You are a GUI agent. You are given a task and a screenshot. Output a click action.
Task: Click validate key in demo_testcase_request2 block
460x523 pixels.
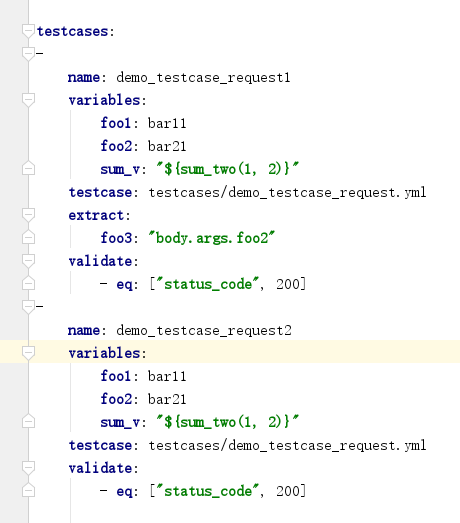point(100,468)
